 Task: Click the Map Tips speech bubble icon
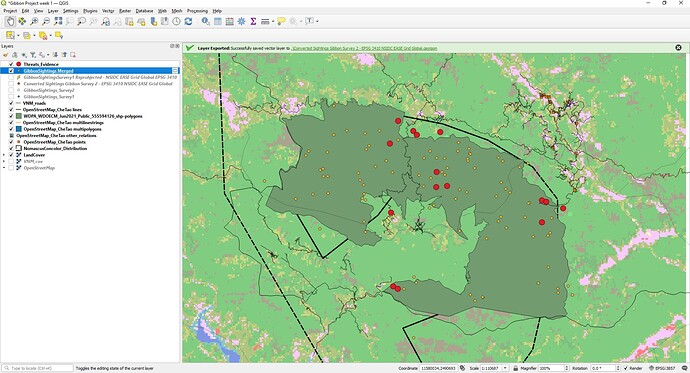[x=281, y=21]
